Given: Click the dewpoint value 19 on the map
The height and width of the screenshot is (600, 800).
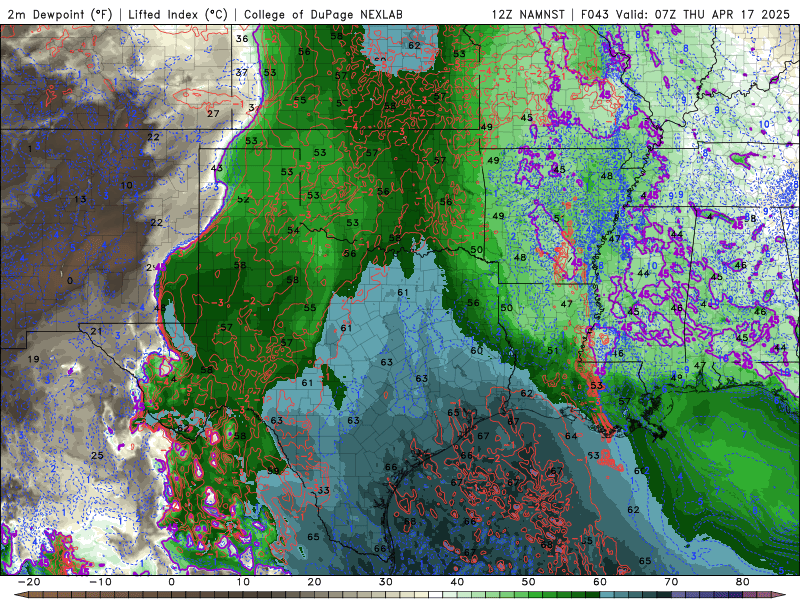Looking at the screenshot, I should coord(34,359).
